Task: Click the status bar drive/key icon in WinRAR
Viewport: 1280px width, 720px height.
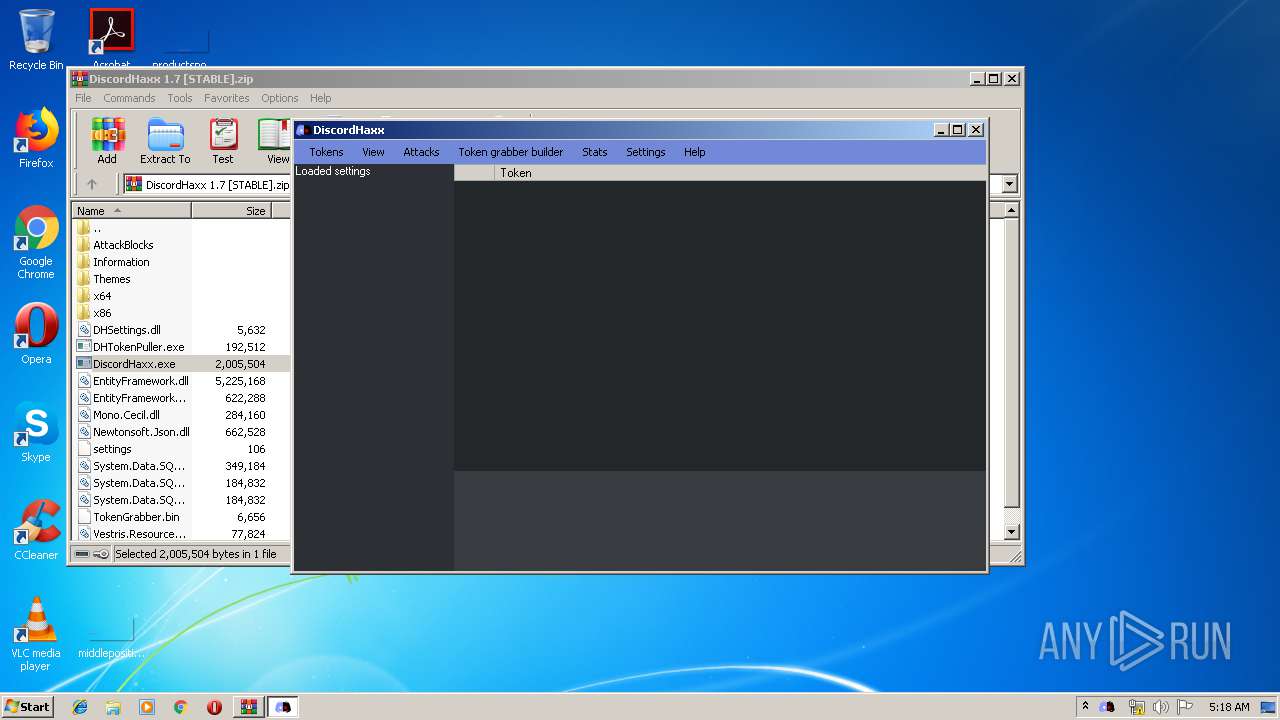Action: point(91,554)
